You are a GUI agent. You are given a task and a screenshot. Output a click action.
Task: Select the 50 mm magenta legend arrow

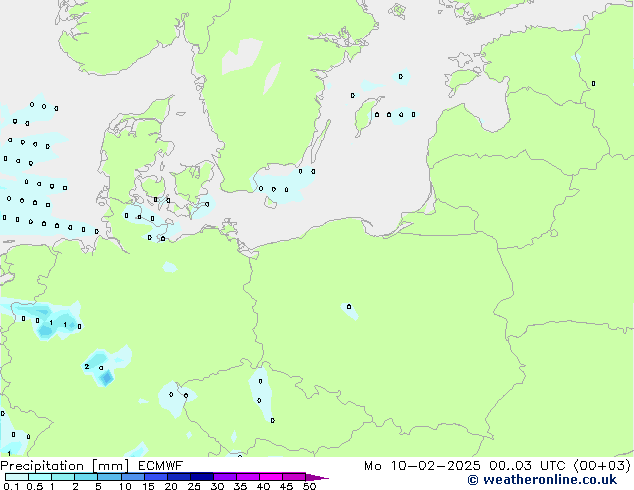tap(317, 477)
